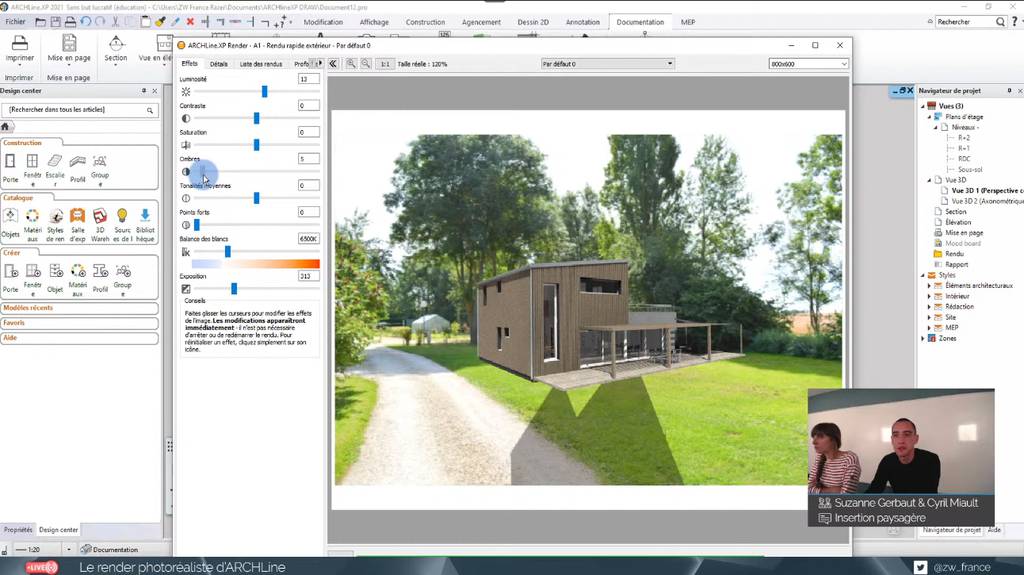Viewport: 1024px width, 575px height.
Task: Click the Points forts slider handle
Action: 197,225
